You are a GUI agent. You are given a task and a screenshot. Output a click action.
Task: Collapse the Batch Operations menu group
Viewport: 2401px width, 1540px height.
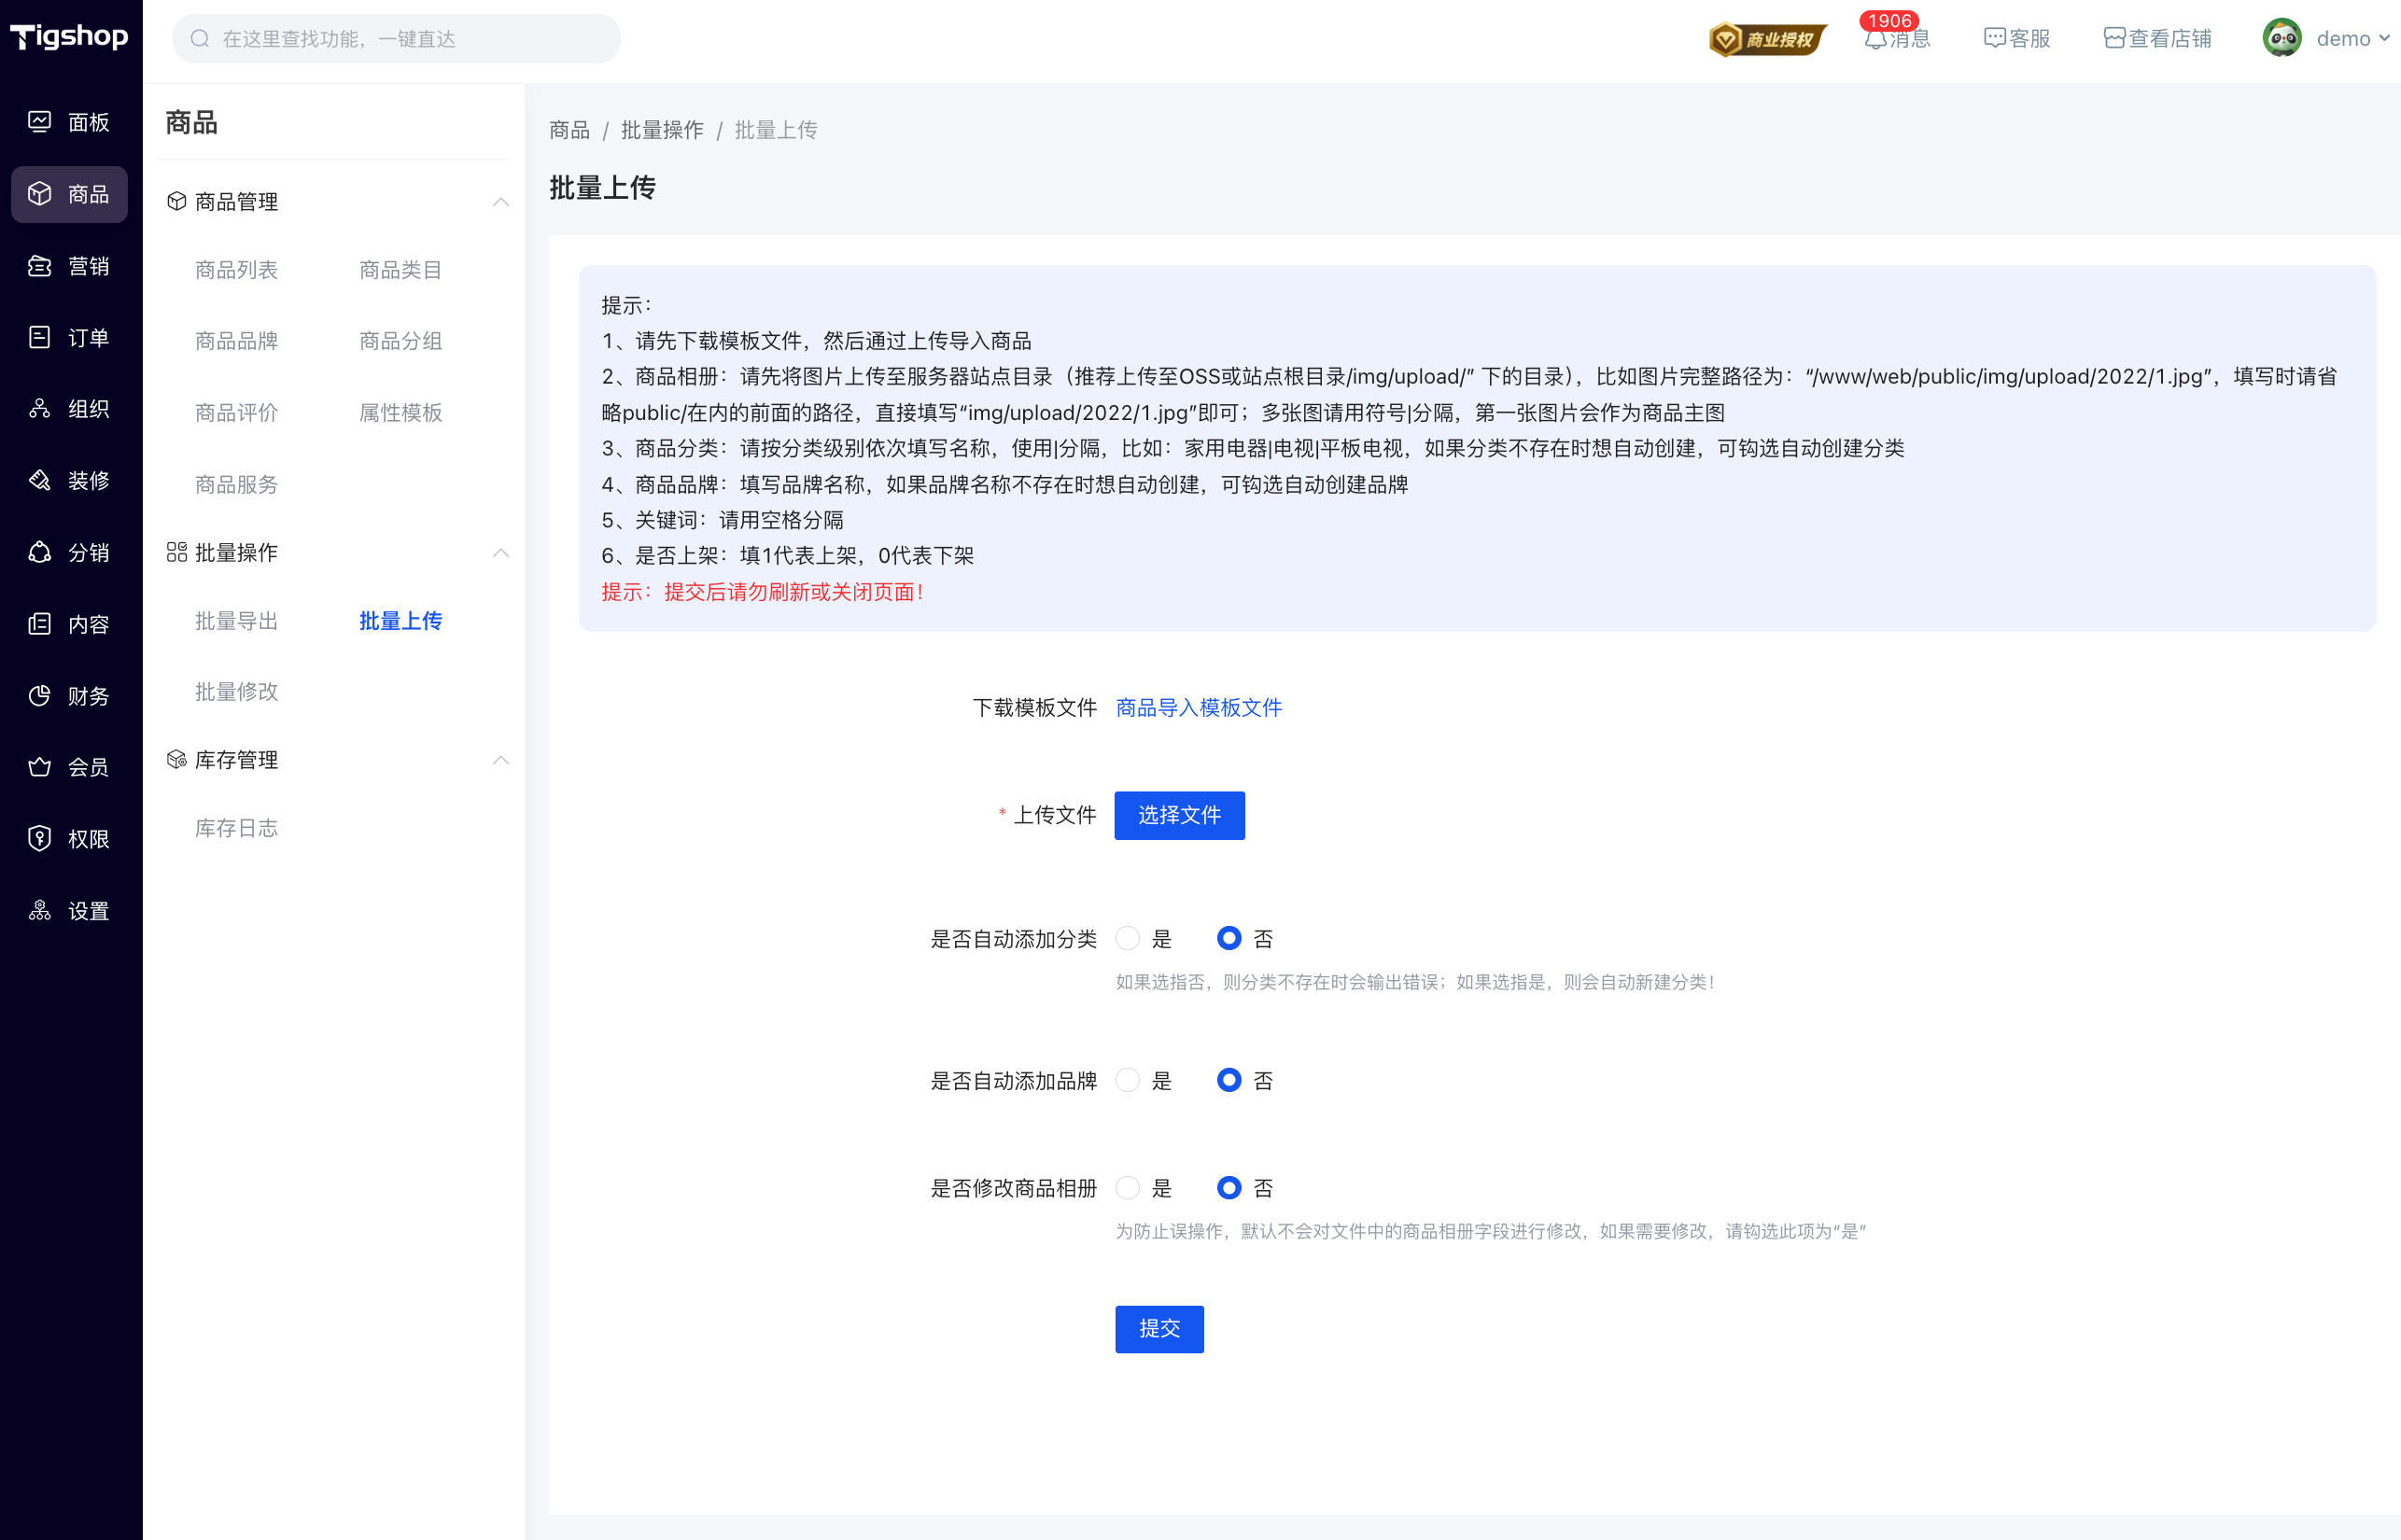(x=500, y=553)
